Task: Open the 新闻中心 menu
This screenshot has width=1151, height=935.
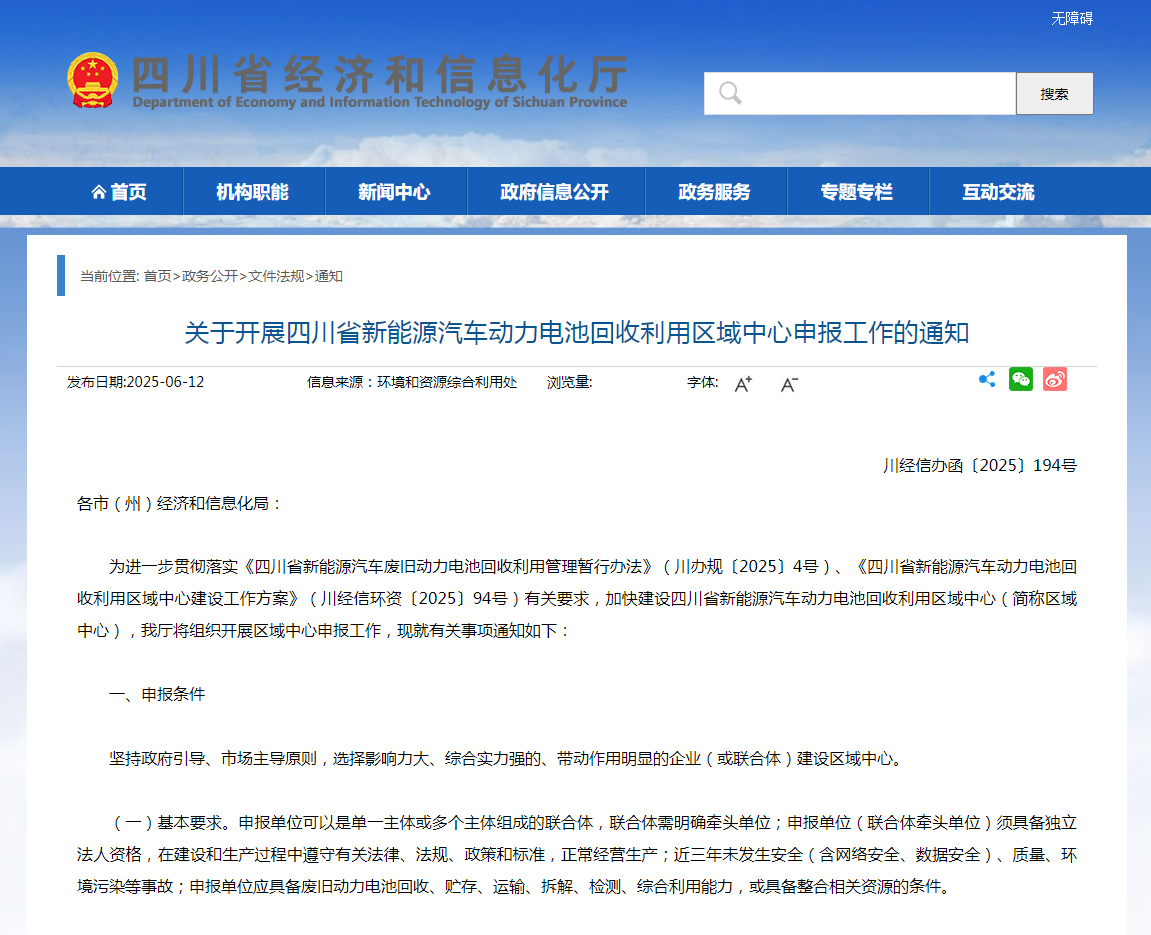Action: (394, 192)
